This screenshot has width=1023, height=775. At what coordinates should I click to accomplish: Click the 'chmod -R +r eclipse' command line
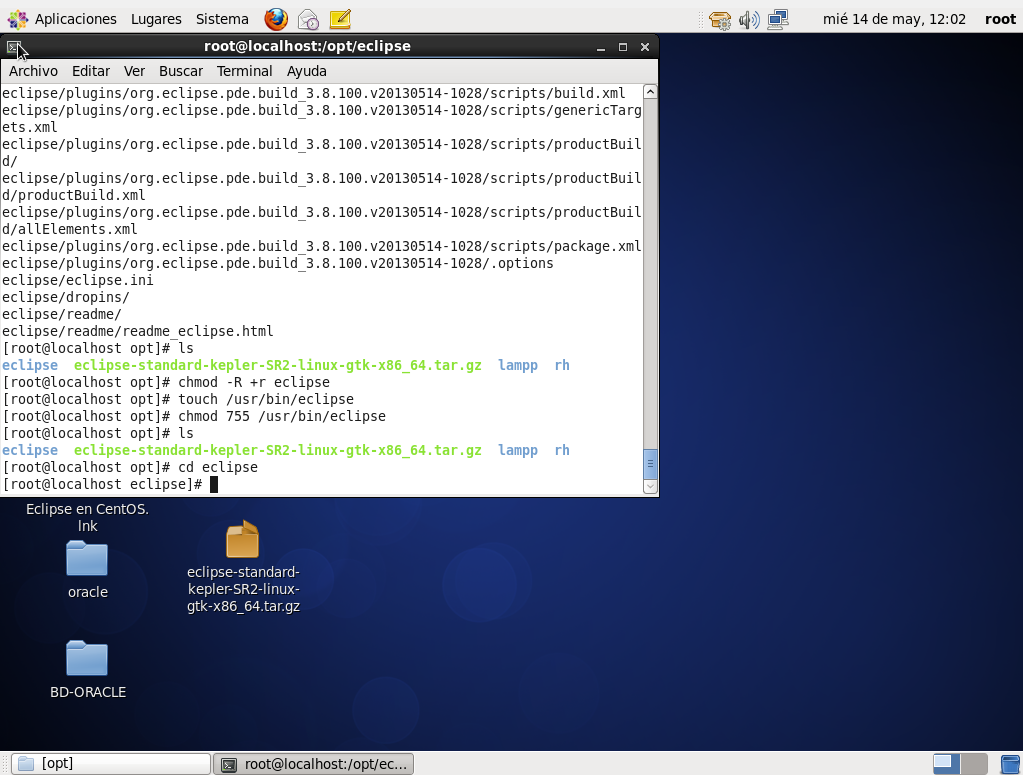coord(166,382)
